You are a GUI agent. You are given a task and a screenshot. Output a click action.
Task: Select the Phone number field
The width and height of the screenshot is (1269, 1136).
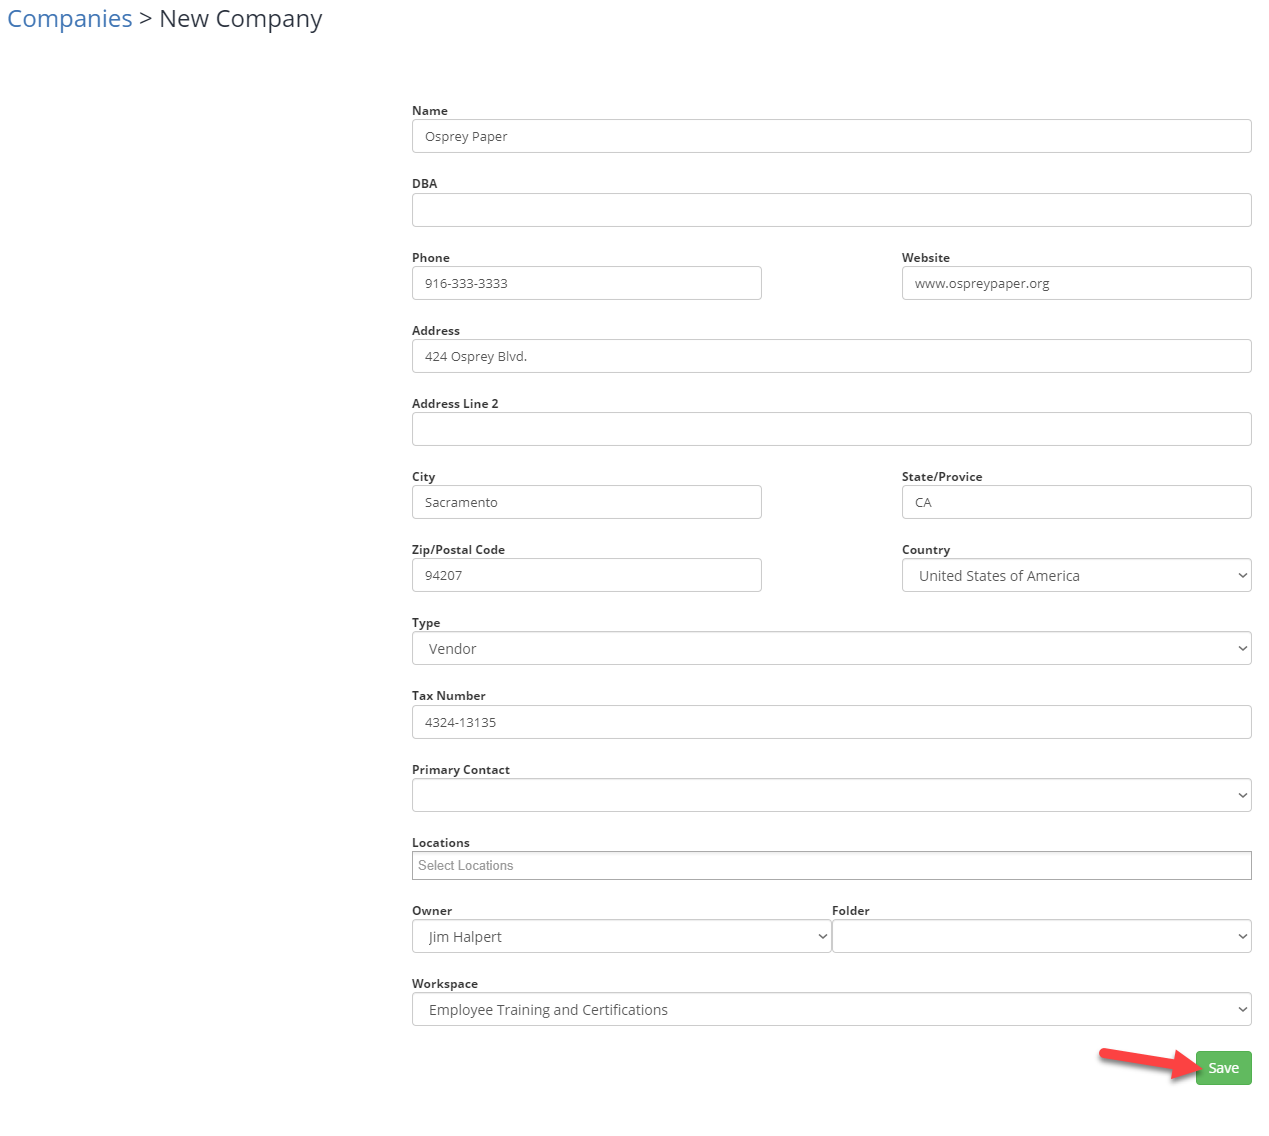pos(586,283)
